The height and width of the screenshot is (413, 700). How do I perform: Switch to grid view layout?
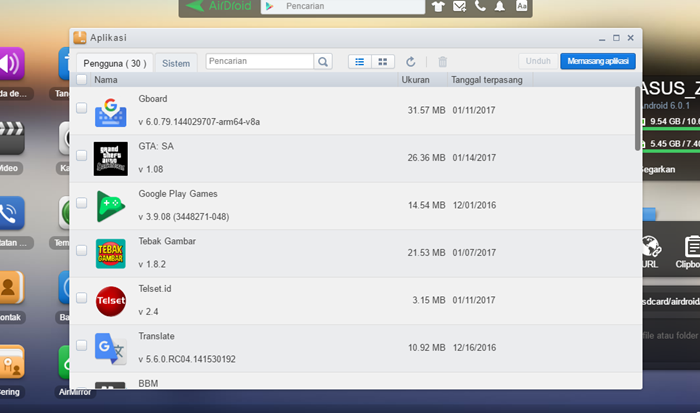click(382, 61)
